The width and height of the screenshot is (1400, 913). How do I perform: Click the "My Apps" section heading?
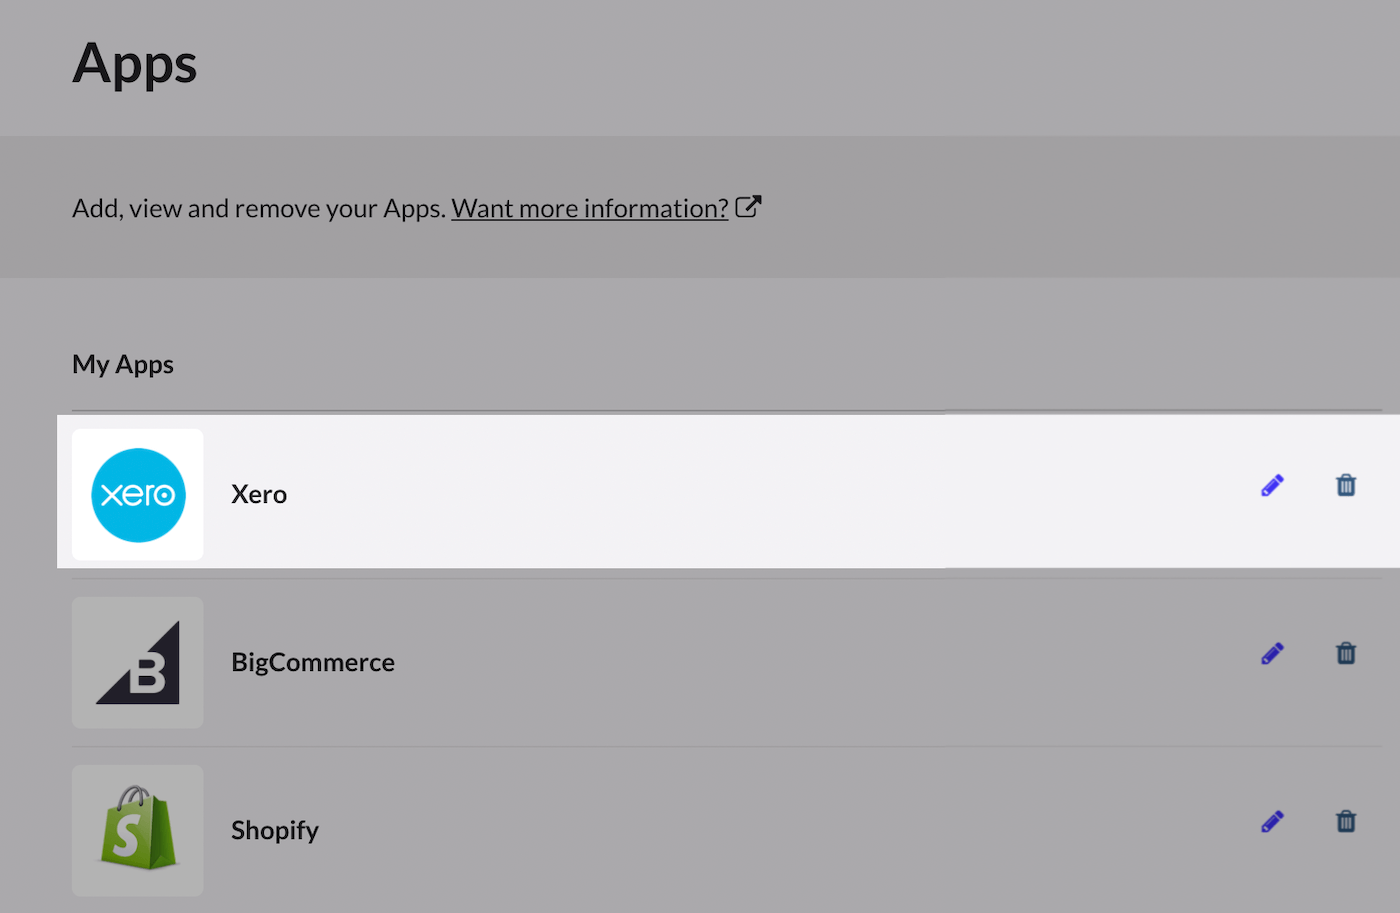(123, 364)
